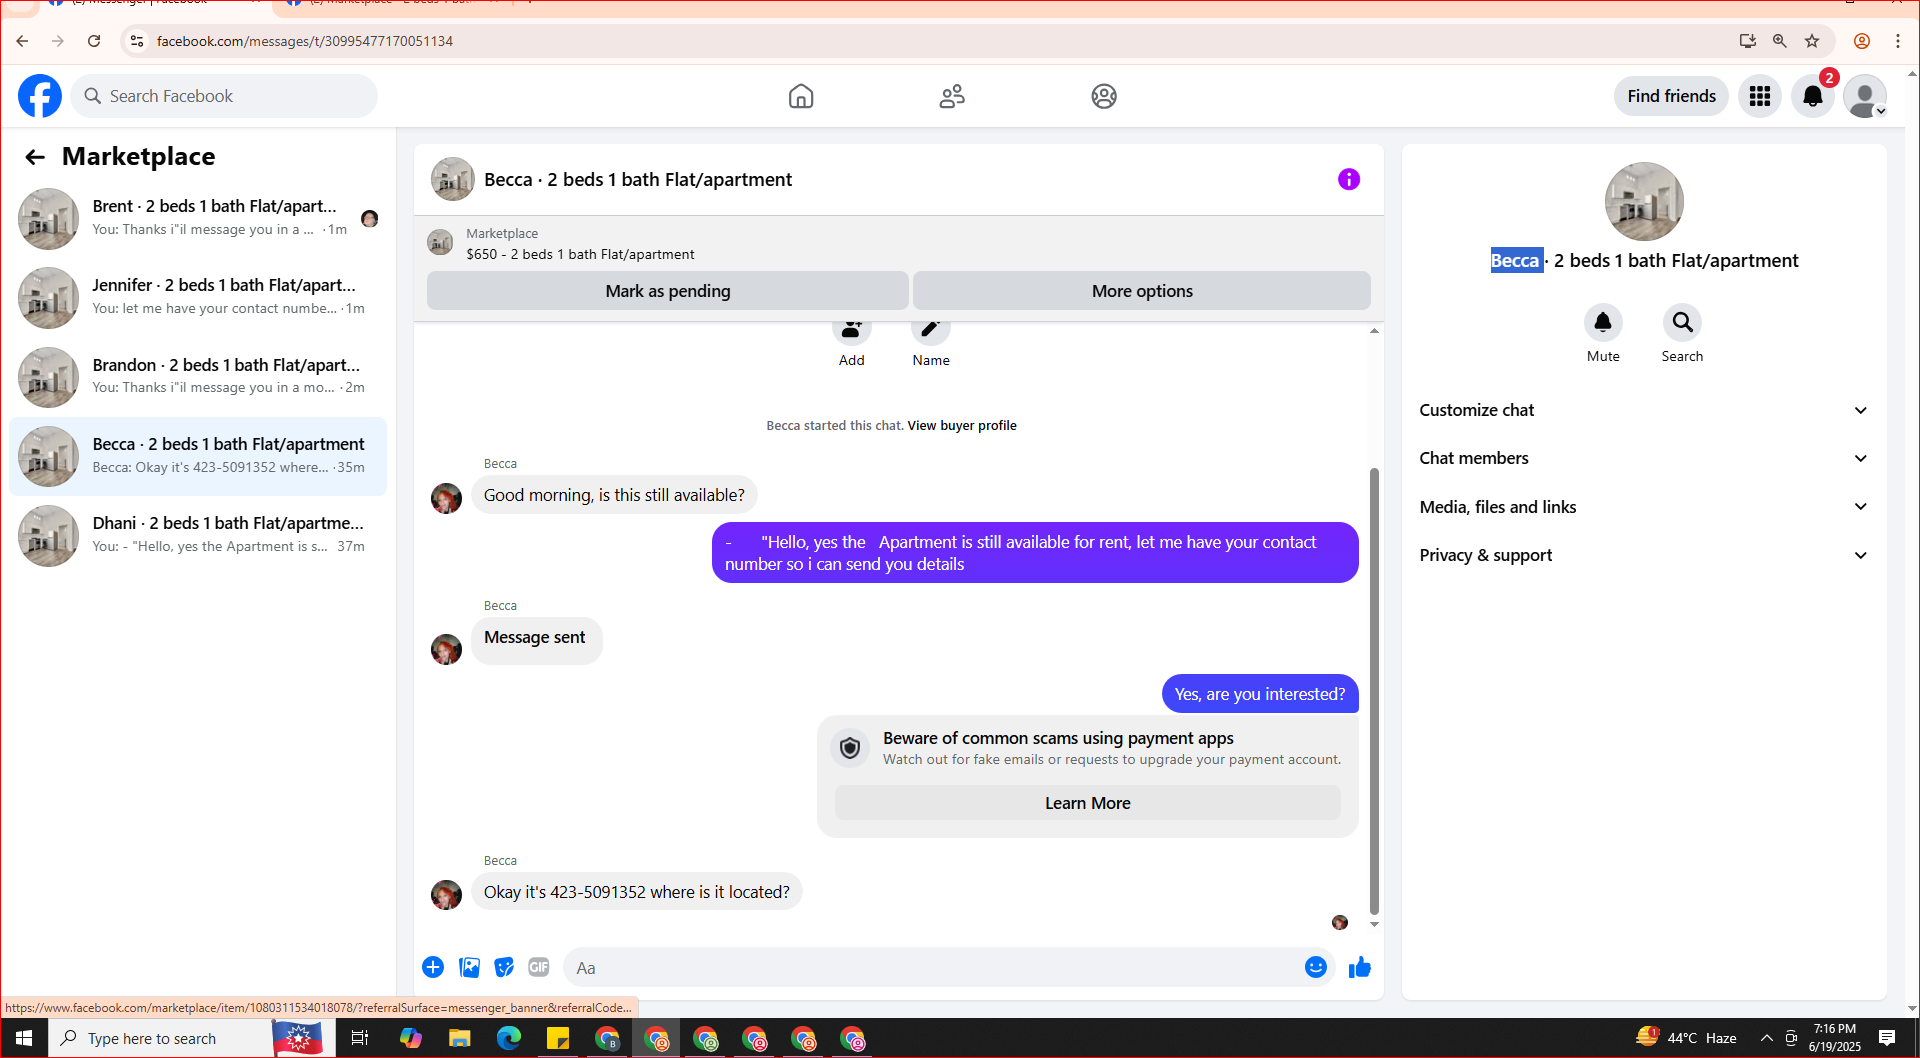The height and width of the screenshot is (1058, 1920).
Task: Open the Windows Start menu
Action: tap(24, 1038)
